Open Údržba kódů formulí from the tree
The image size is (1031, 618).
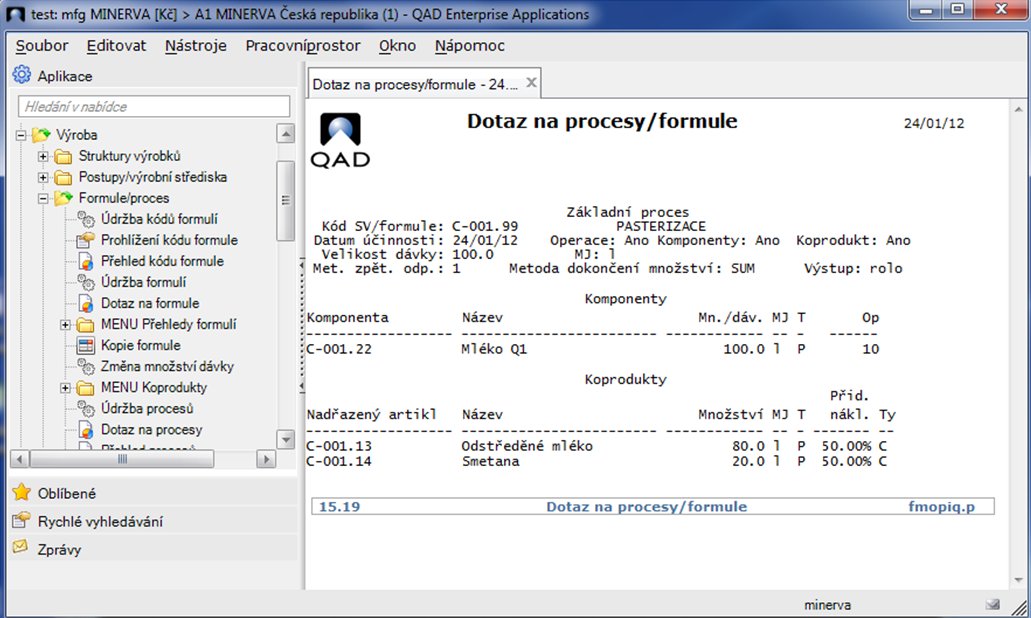(x=159, y=219)
